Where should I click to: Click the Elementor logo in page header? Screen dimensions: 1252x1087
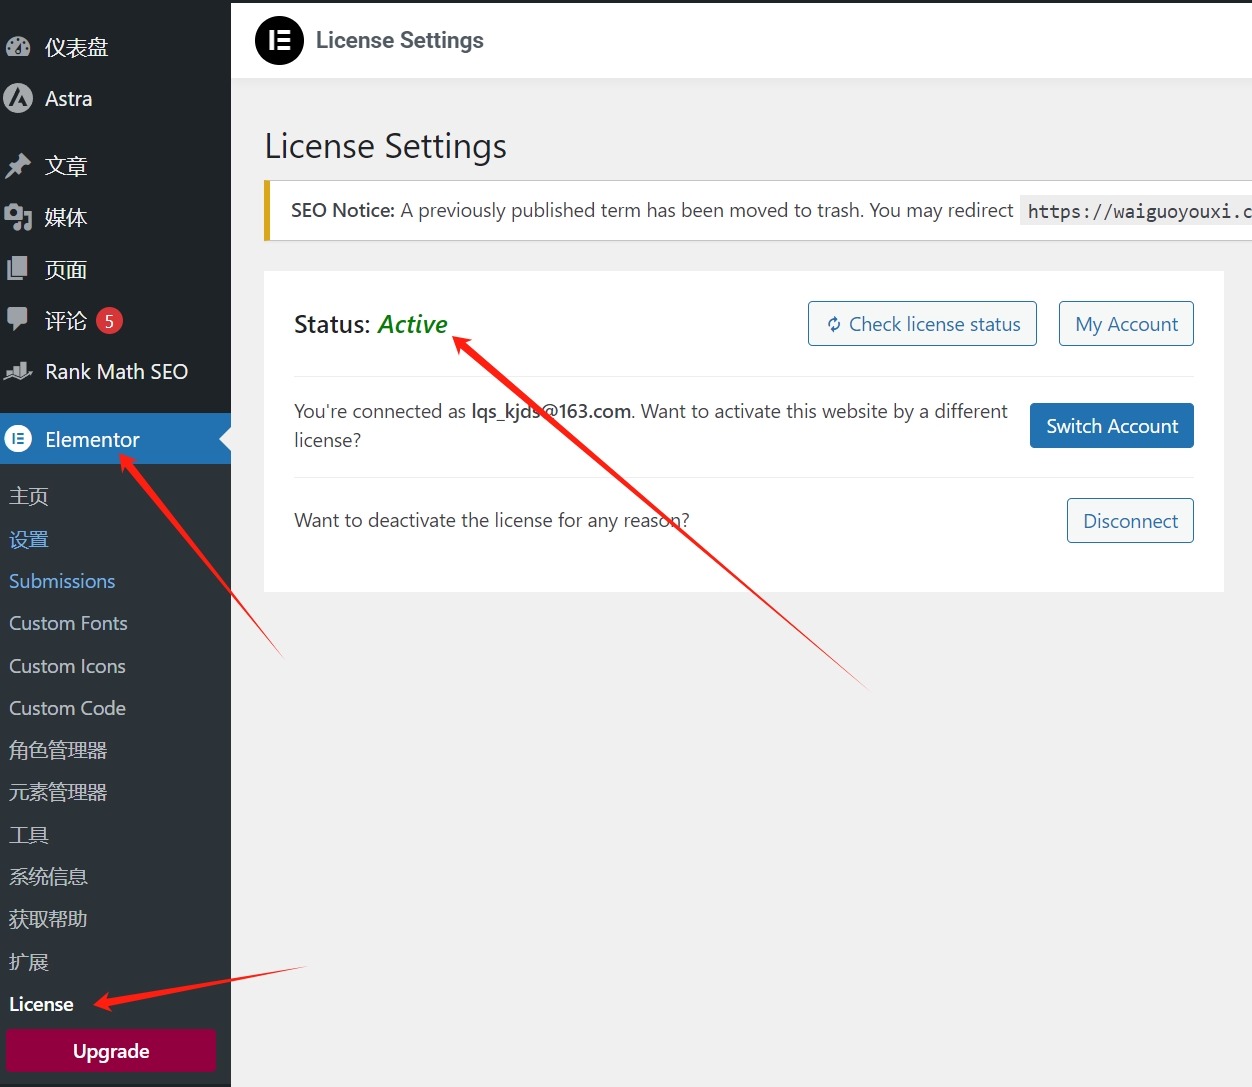[279, 40]
